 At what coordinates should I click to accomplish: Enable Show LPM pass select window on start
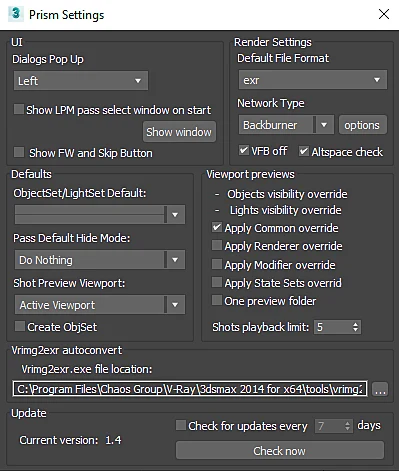pyautogui.click(x=19, y=109)
